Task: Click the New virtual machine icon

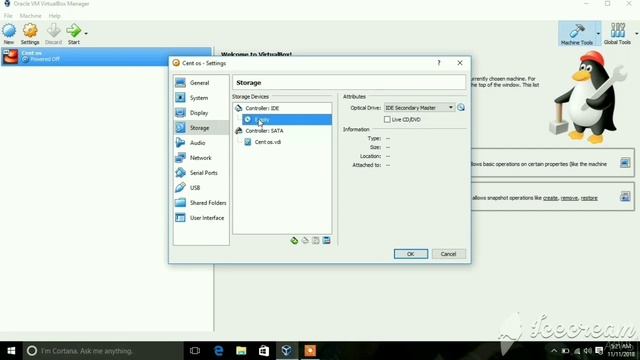Action: pos(9,33)
